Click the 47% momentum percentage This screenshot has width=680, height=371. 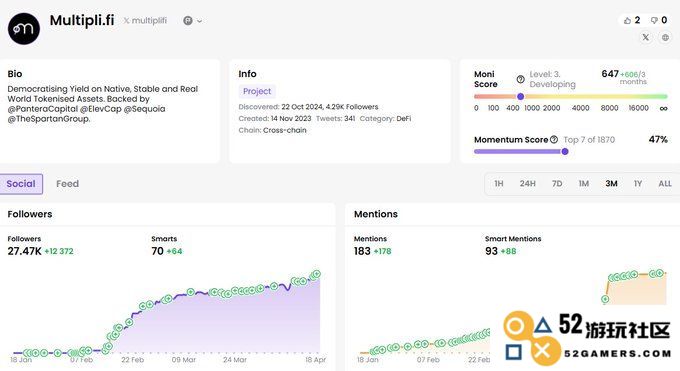(x=658, y=139)
